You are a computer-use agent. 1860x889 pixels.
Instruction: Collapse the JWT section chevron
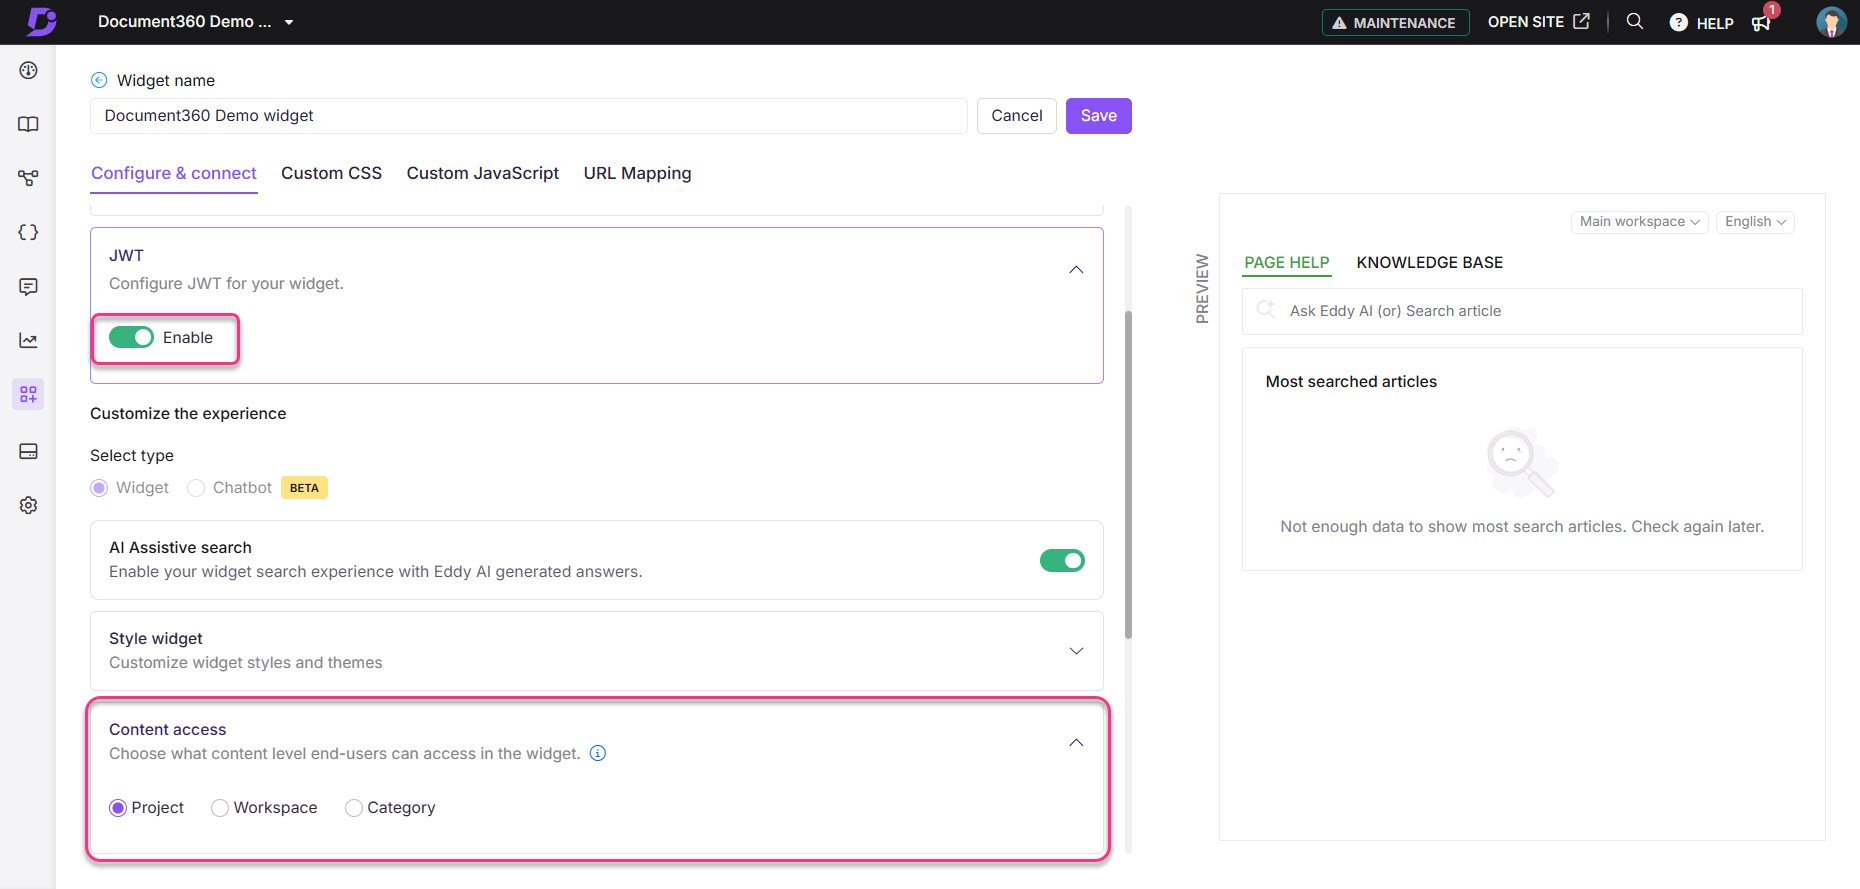[x=1076, y=270]
